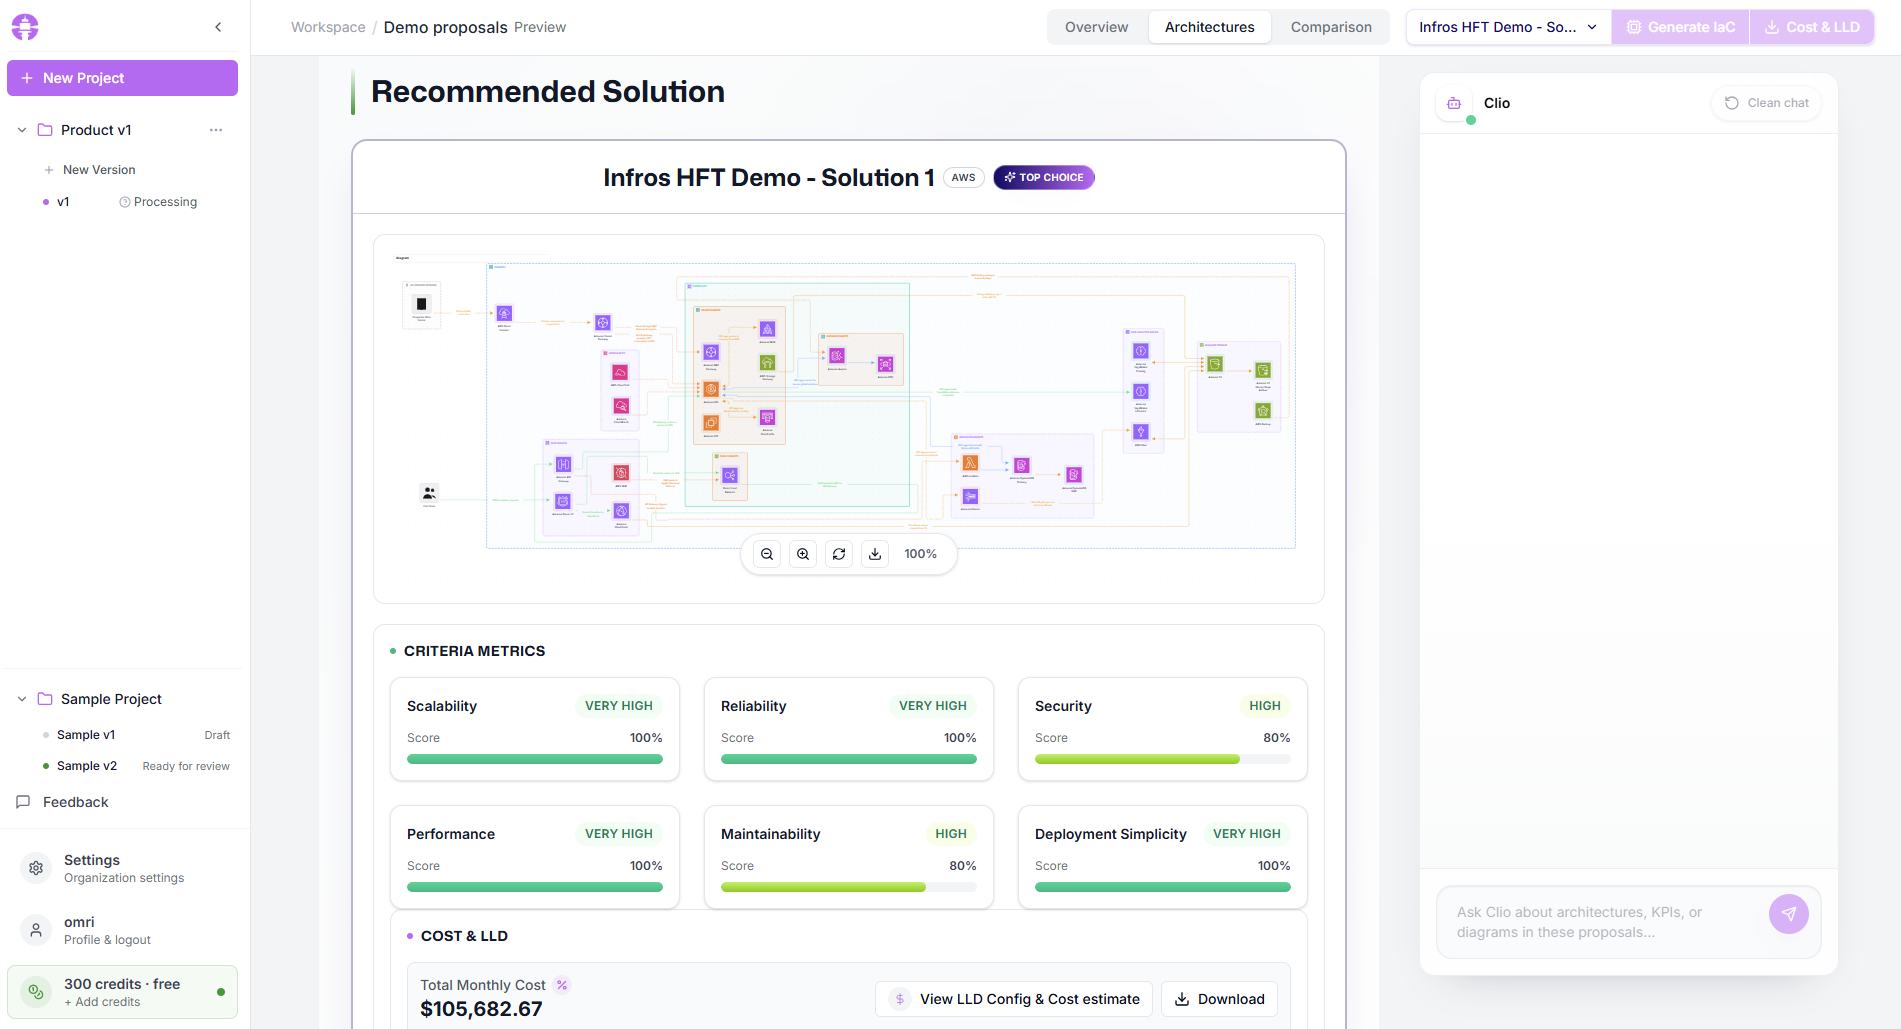Open Organization settings

124,868
